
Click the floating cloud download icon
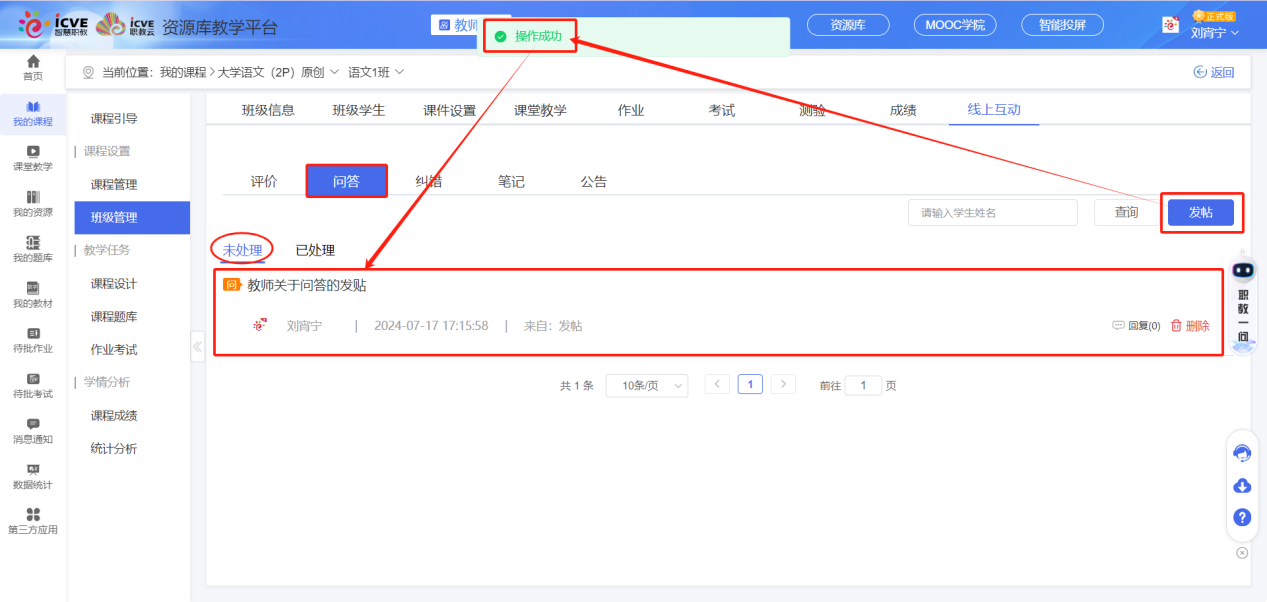1242,484
